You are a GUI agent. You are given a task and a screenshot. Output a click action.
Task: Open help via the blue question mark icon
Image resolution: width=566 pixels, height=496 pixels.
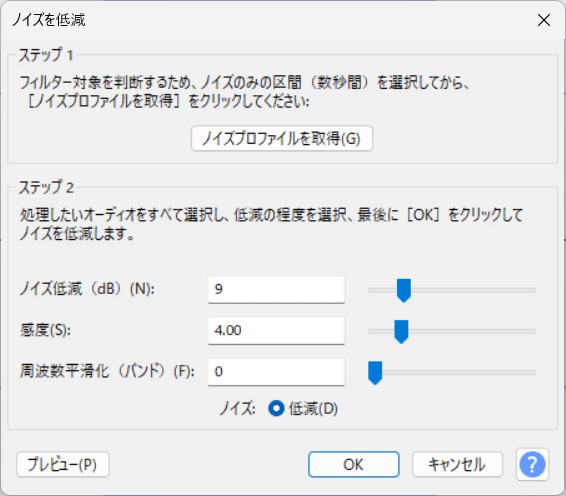[532, 464]
